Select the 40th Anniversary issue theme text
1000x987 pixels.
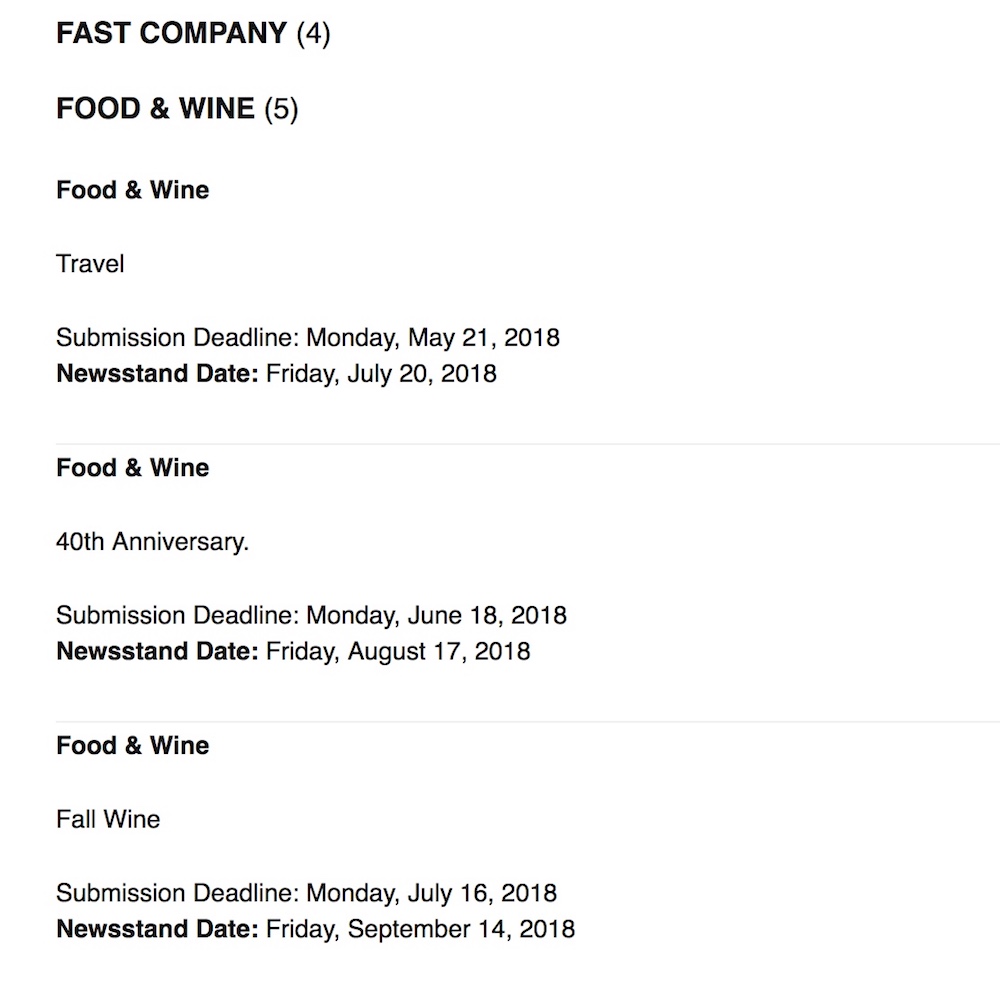[x=152, y=542]
